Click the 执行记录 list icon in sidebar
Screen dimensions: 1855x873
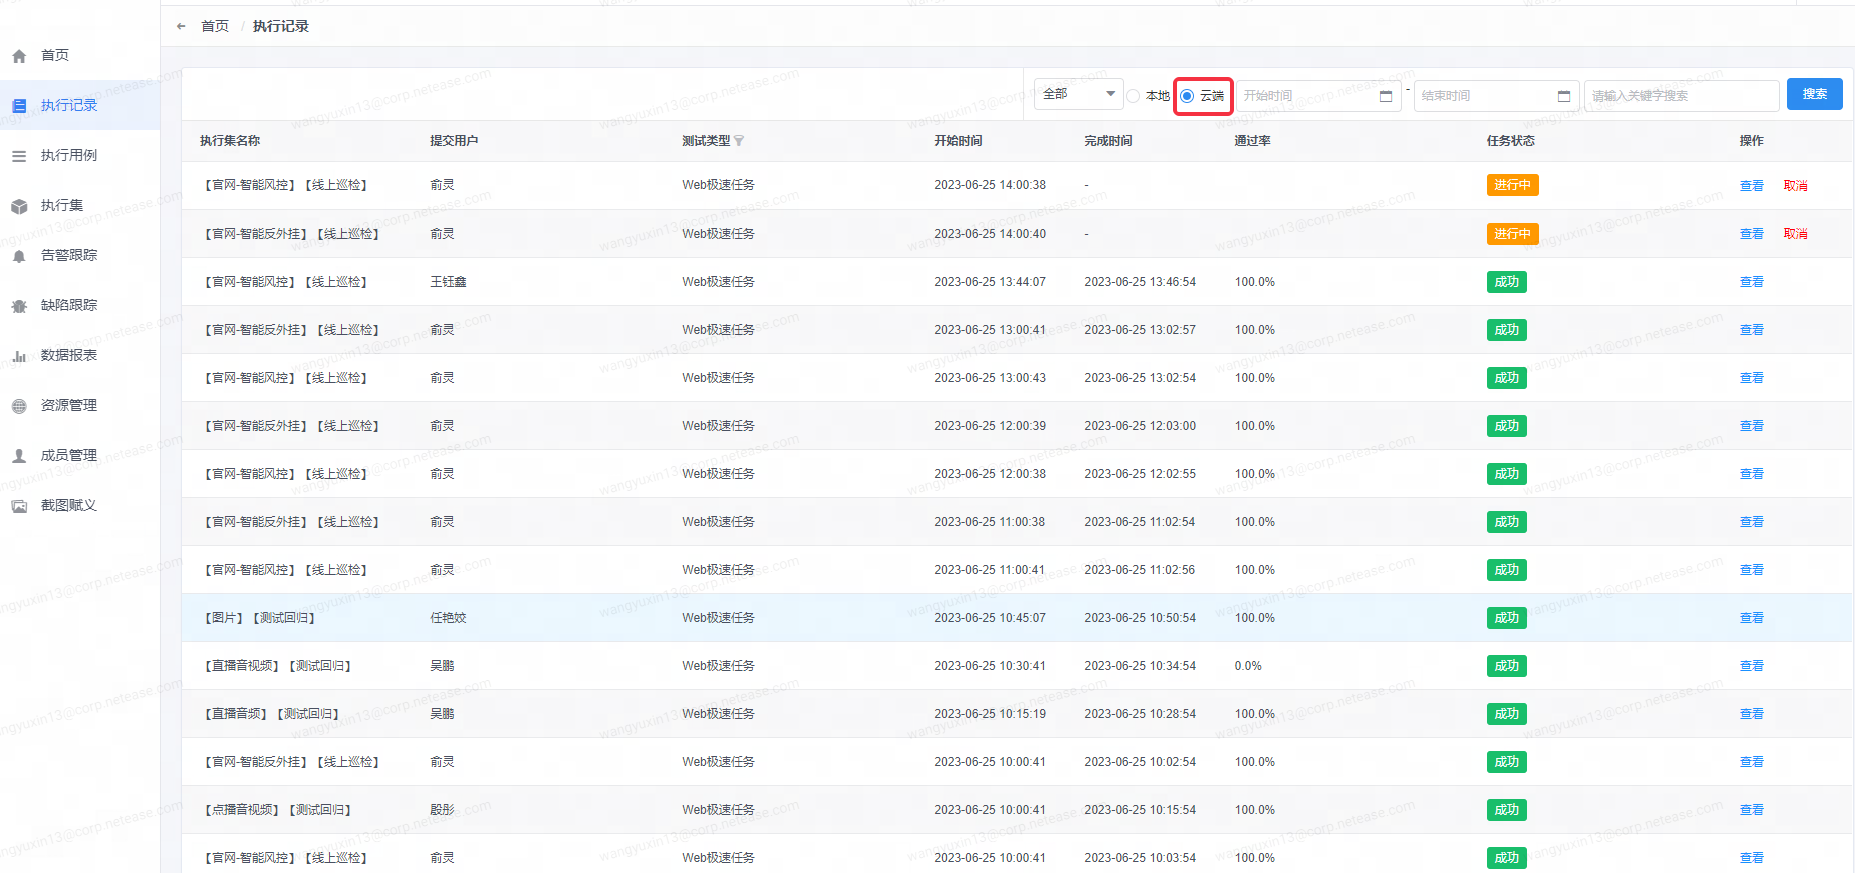(x=19, y=106)
